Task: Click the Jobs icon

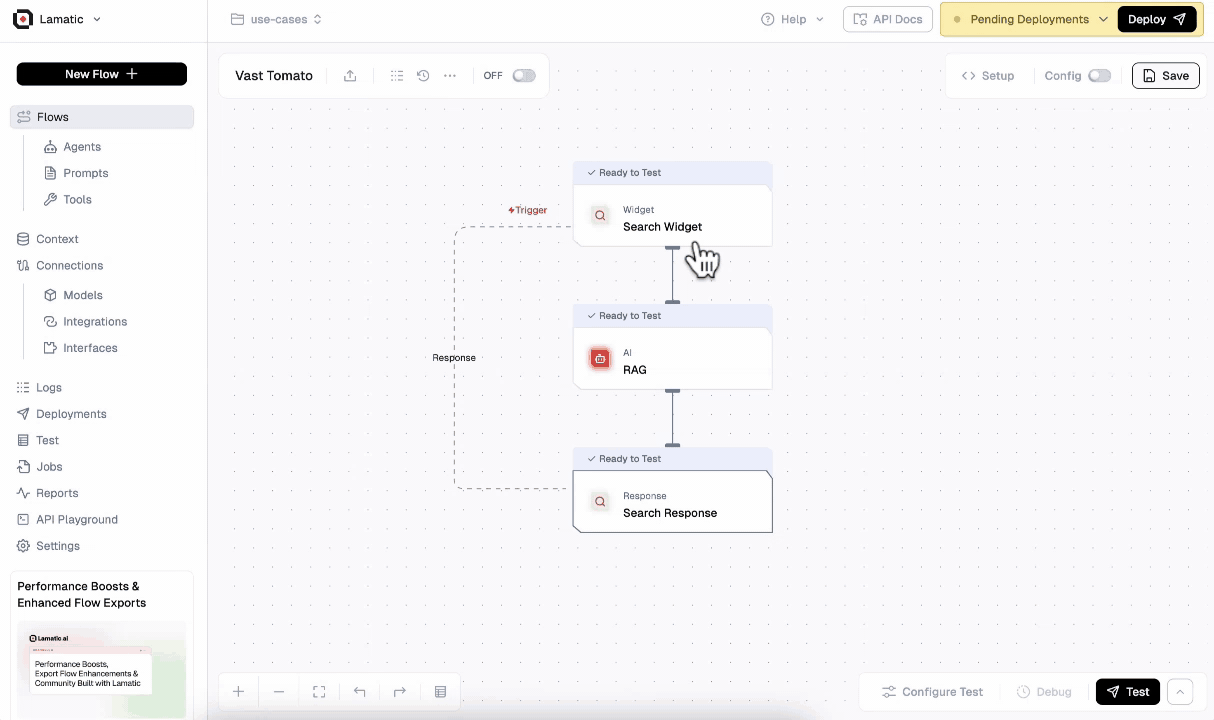Action: [23, 467]
